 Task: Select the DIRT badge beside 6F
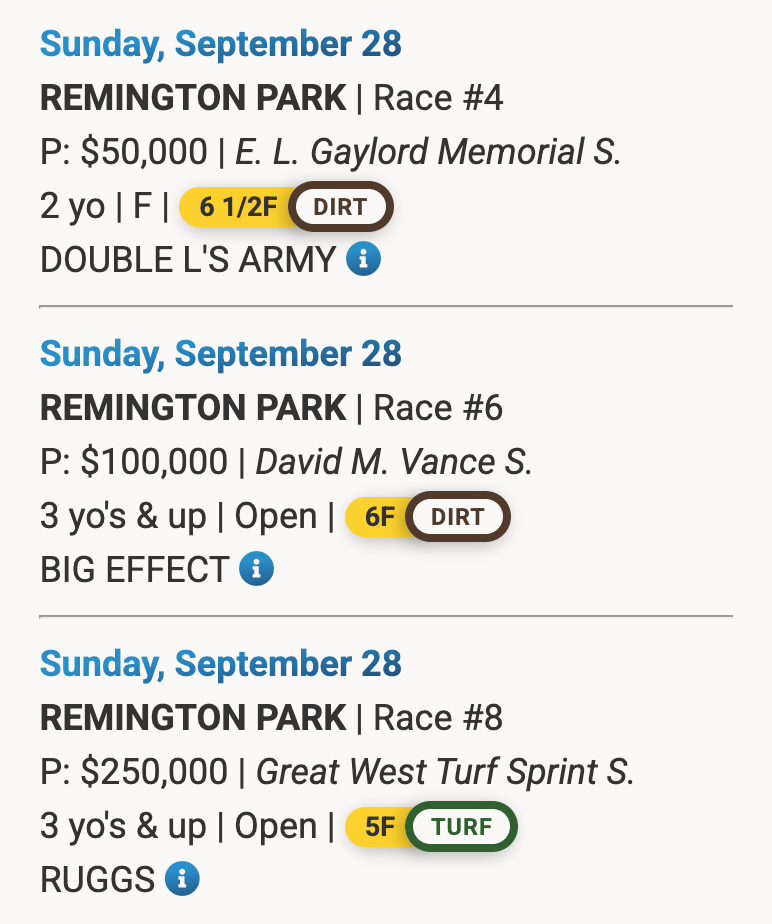point(457,518)
